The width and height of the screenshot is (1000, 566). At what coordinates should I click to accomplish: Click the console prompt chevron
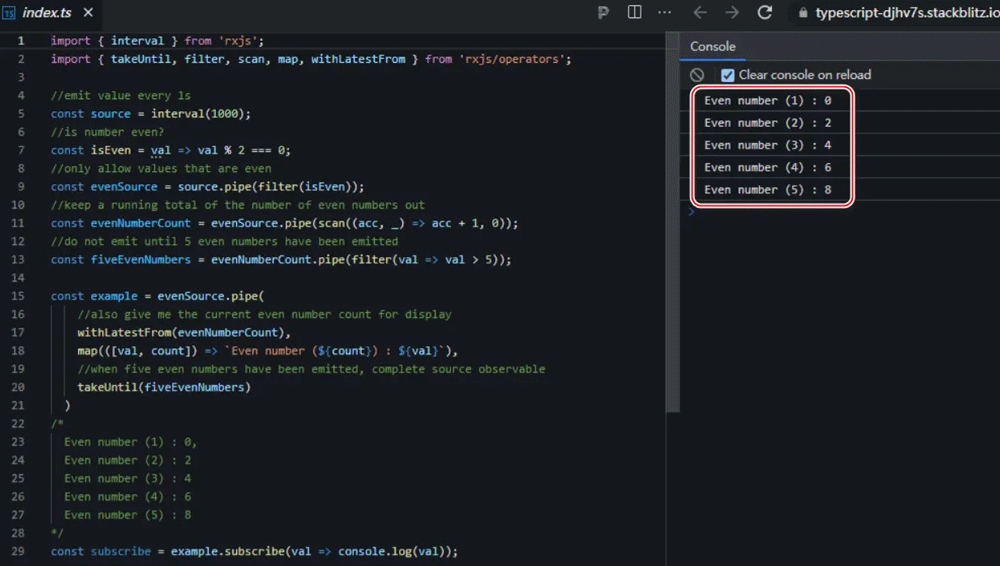691,212
